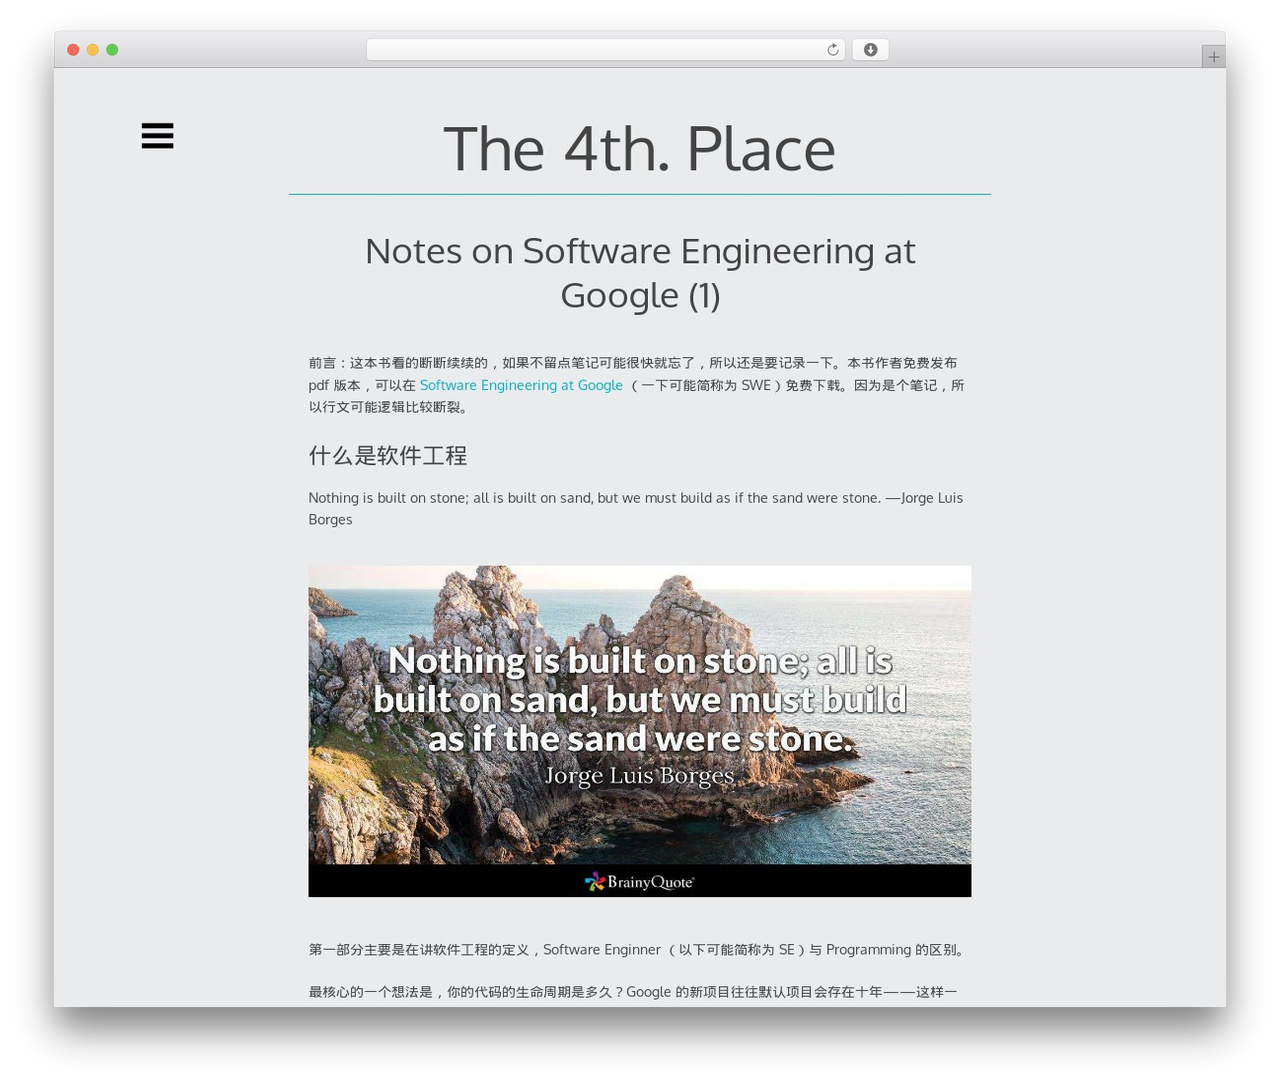Click the paragraph starting with 前言
Image resolution: width=1280 pixels, height=1084 pixels.
tap(636, 385)
